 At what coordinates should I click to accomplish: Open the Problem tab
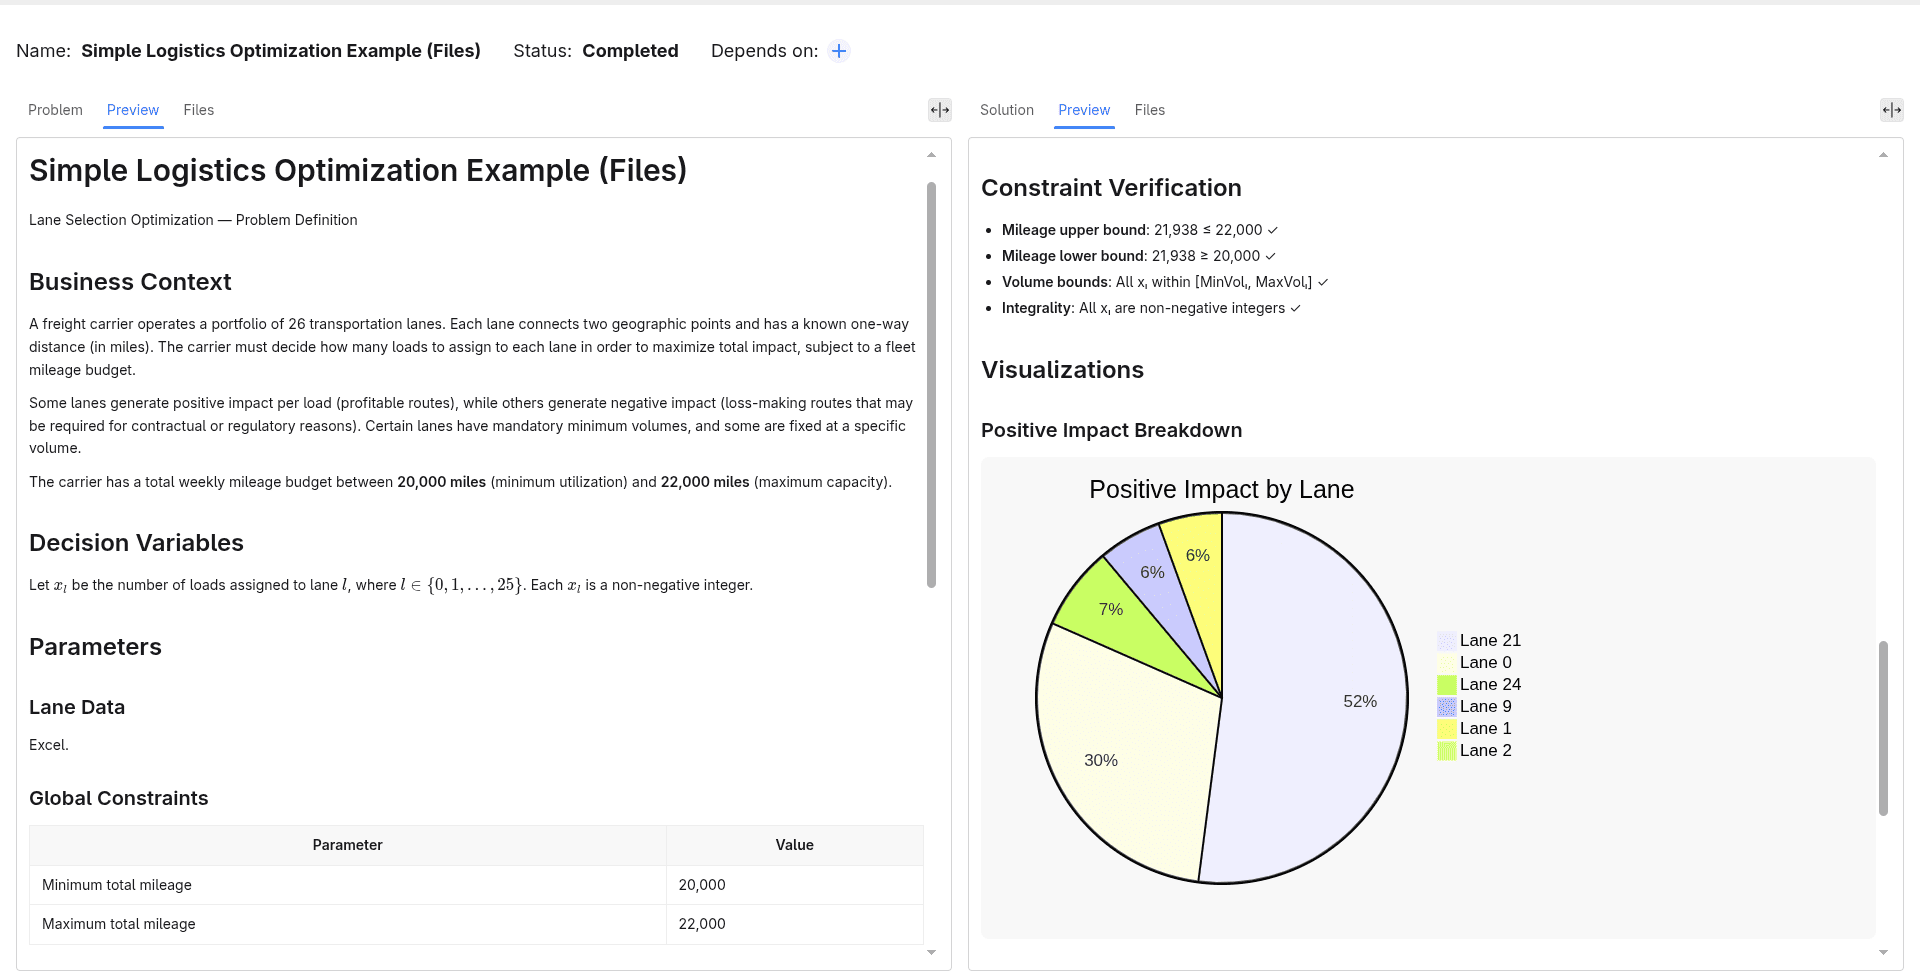click(55, 110)
